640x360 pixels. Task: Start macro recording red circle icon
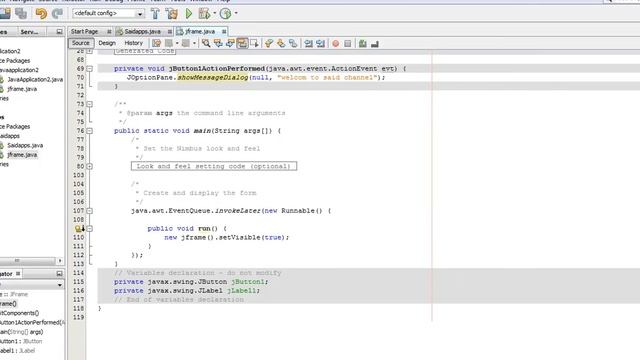click(336, 44)
